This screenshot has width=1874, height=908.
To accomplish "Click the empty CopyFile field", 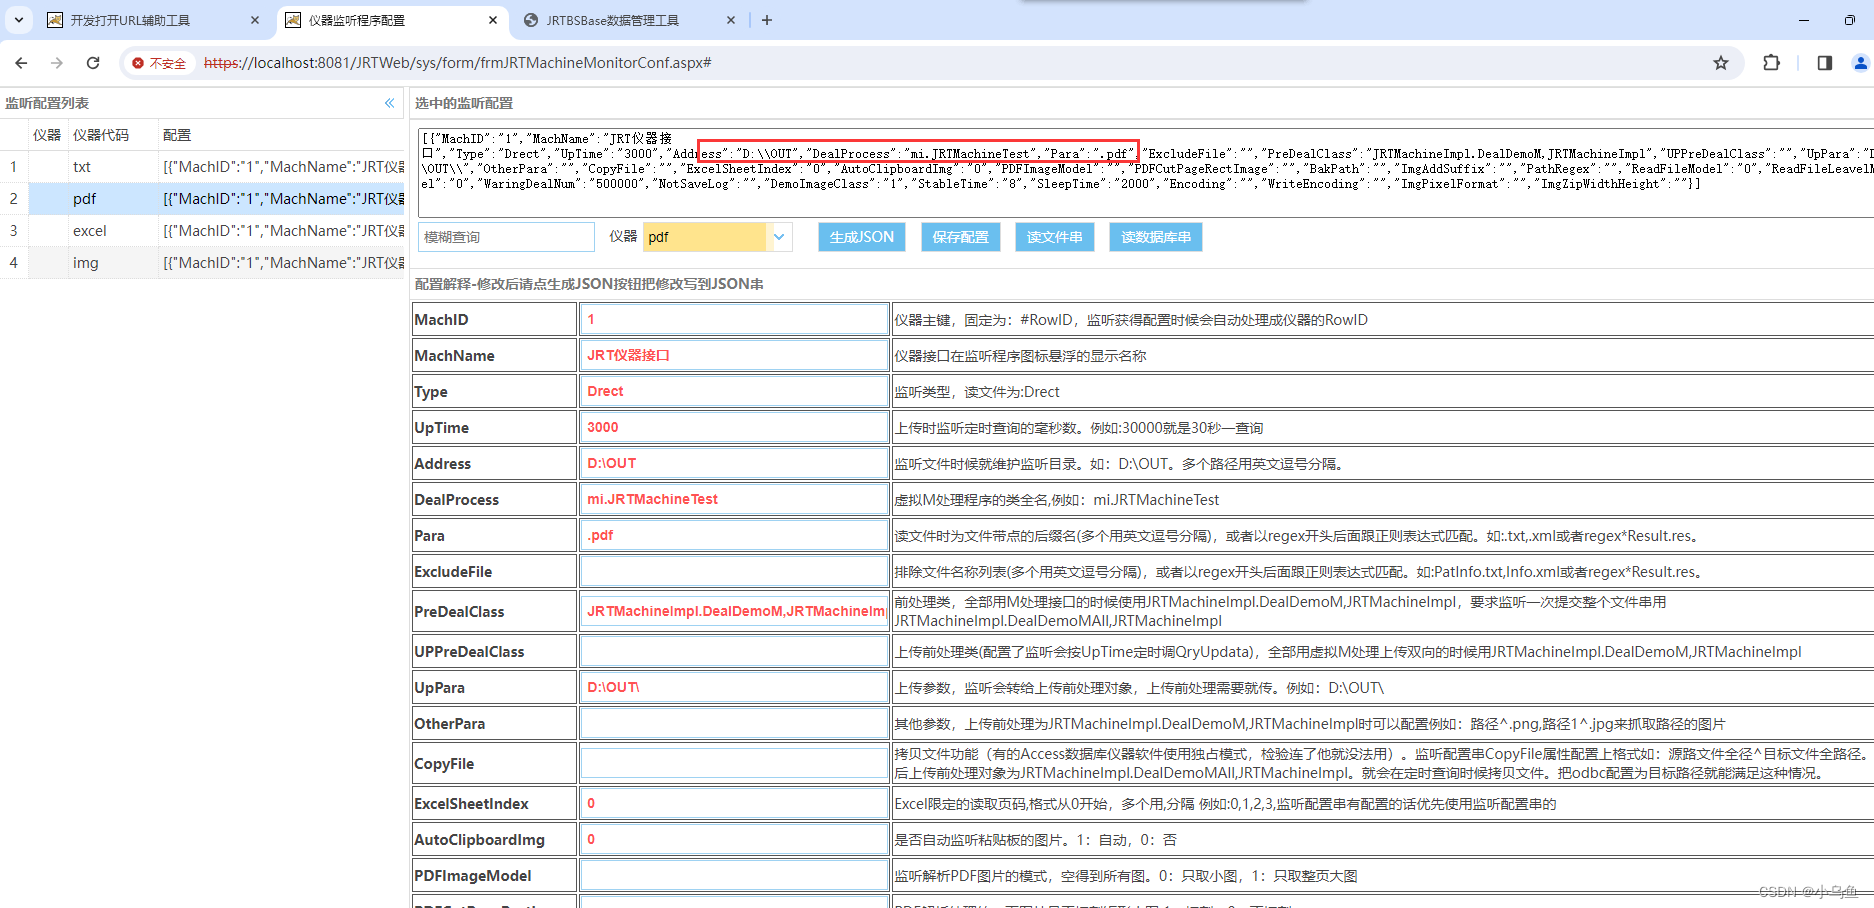I will pos(734,763).
